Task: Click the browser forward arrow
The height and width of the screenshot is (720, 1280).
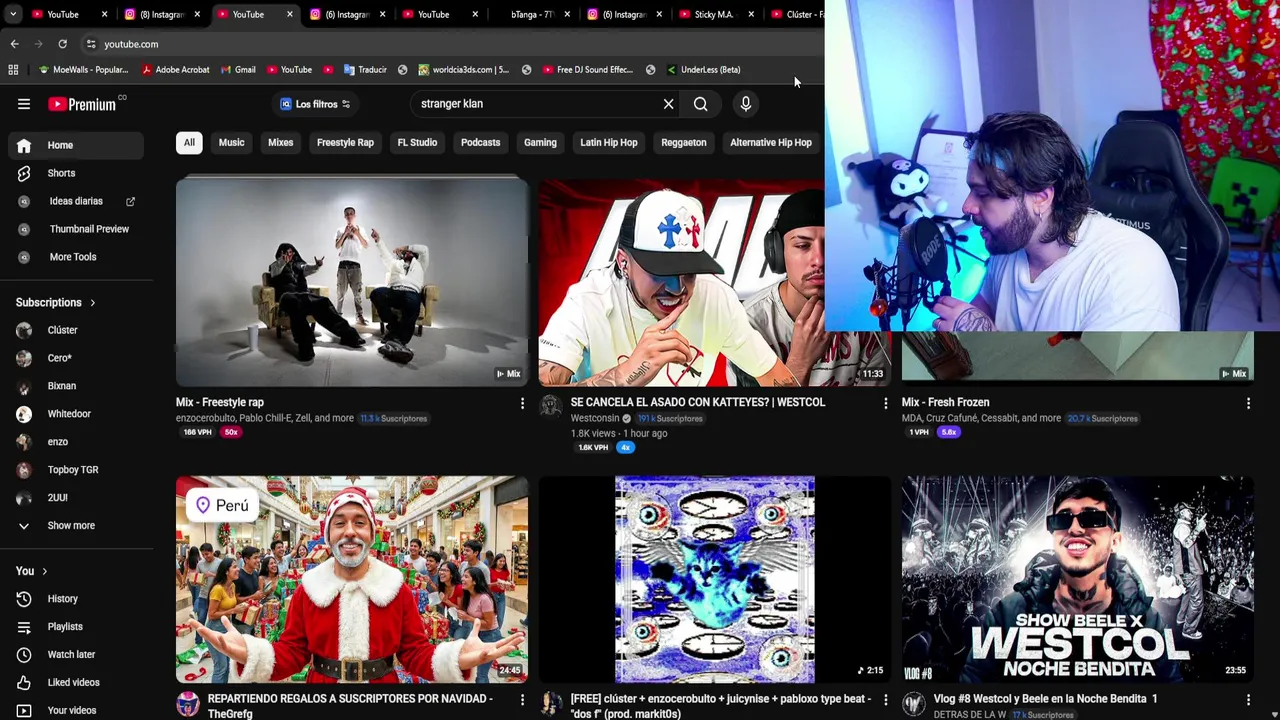Action: pyautogui.click(x=38, y=44)
